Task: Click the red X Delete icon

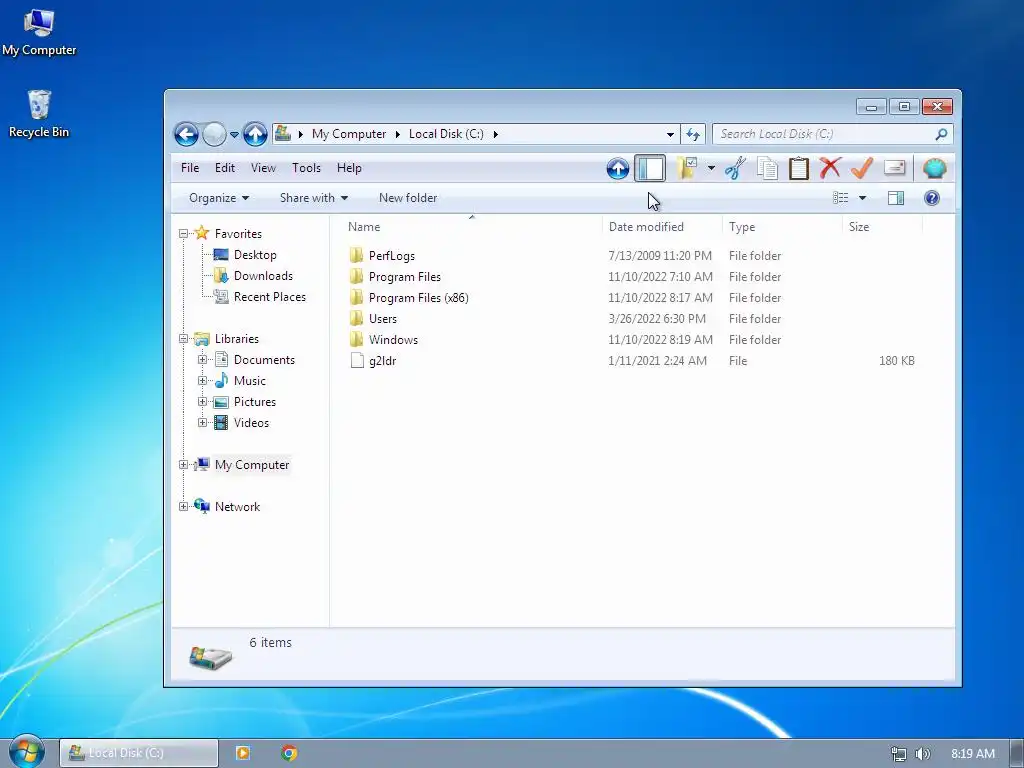Action: [x=830, y=168]
